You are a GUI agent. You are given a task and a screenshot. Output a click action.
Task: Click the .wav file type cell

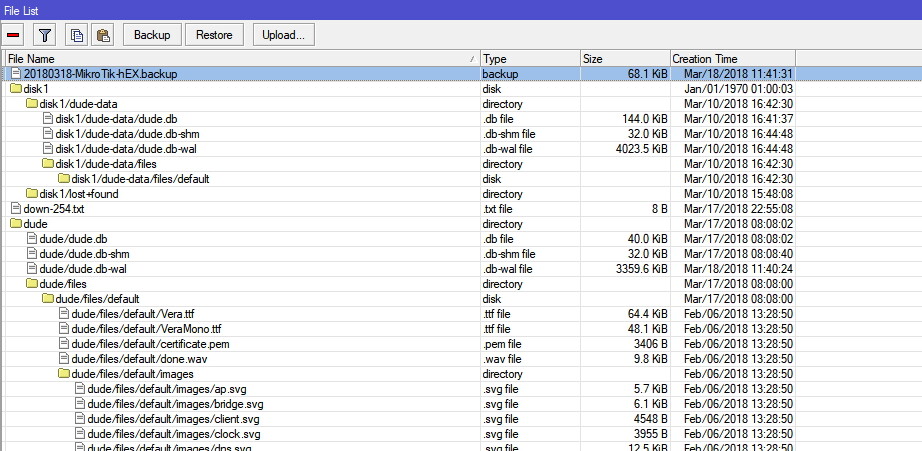(501, 359)
